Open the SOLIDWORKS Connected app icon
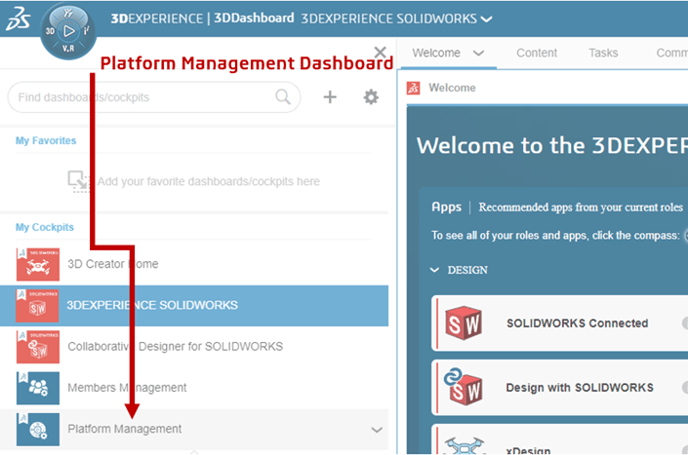Image resolution: width=688 pixels, height=455 pixels. [x=463, y=323]
